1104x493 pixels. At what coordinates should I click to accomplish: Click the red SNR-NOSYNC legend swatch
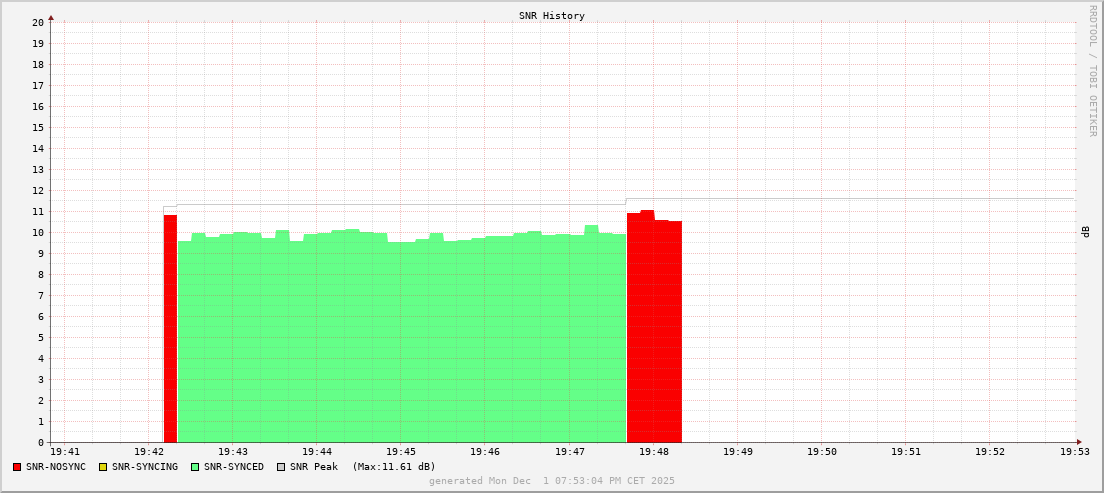tap(17, 467)
